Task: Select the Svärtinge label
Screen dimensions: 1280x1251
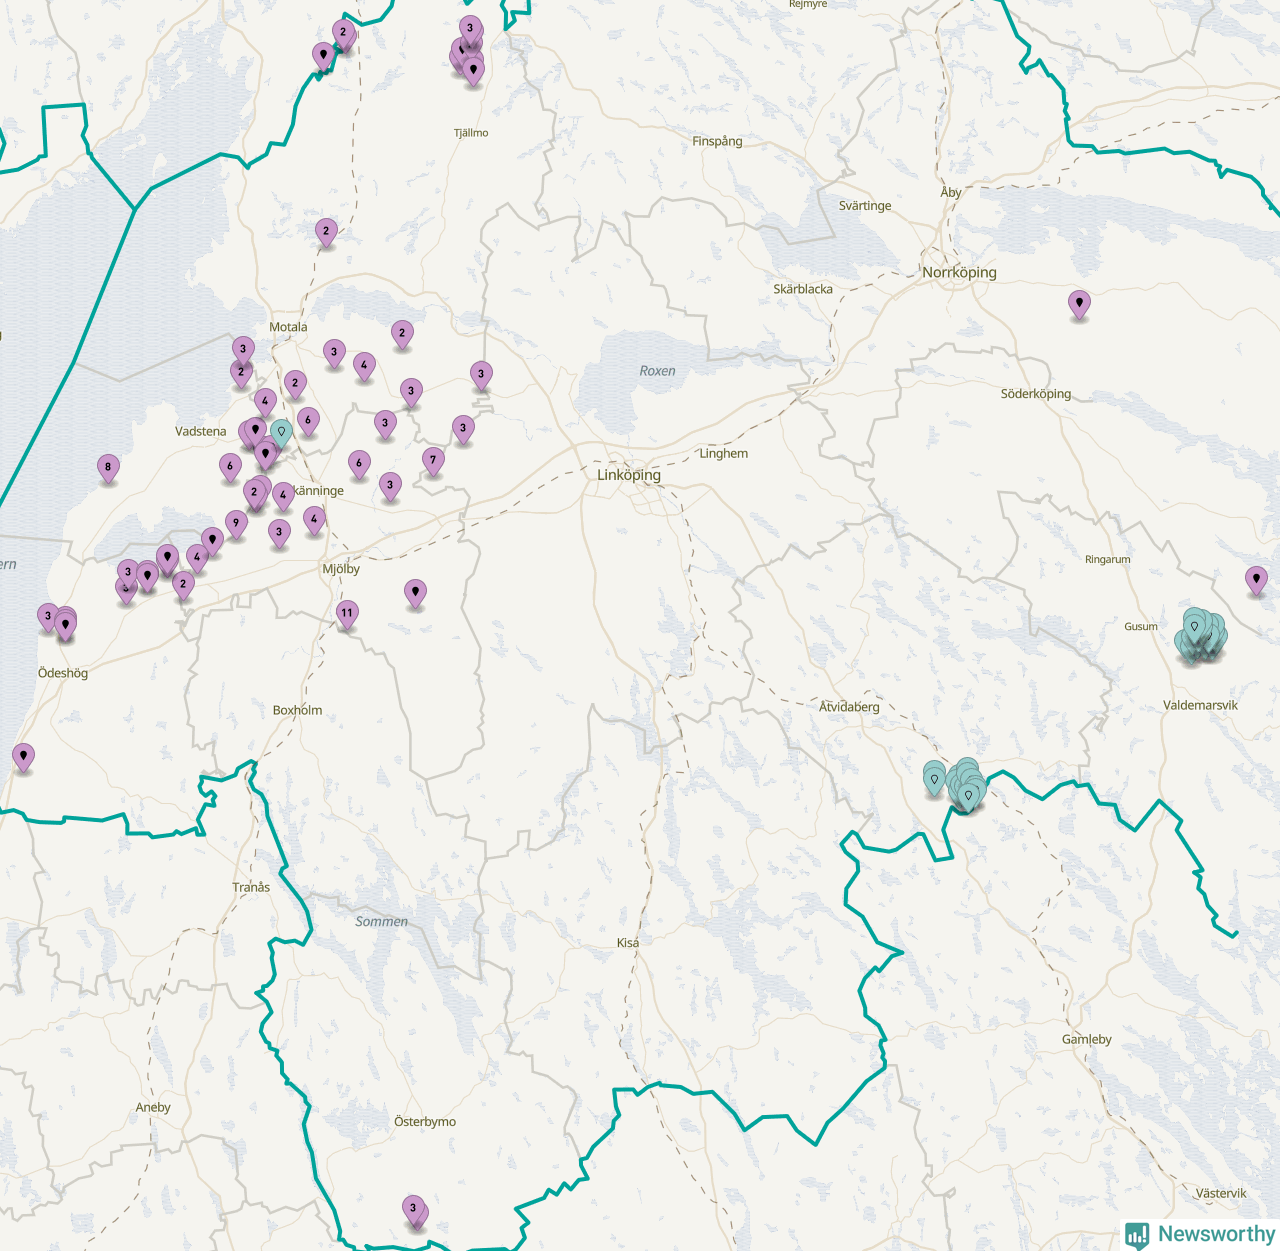Action: [x=865, y=206]
